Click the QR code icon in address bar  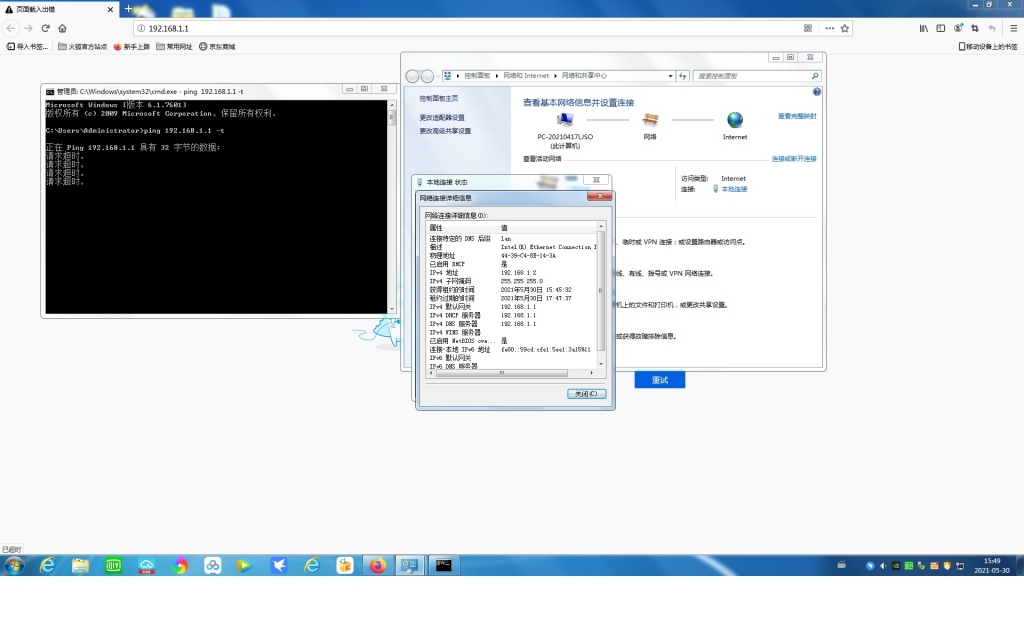[x=808, y=28]
